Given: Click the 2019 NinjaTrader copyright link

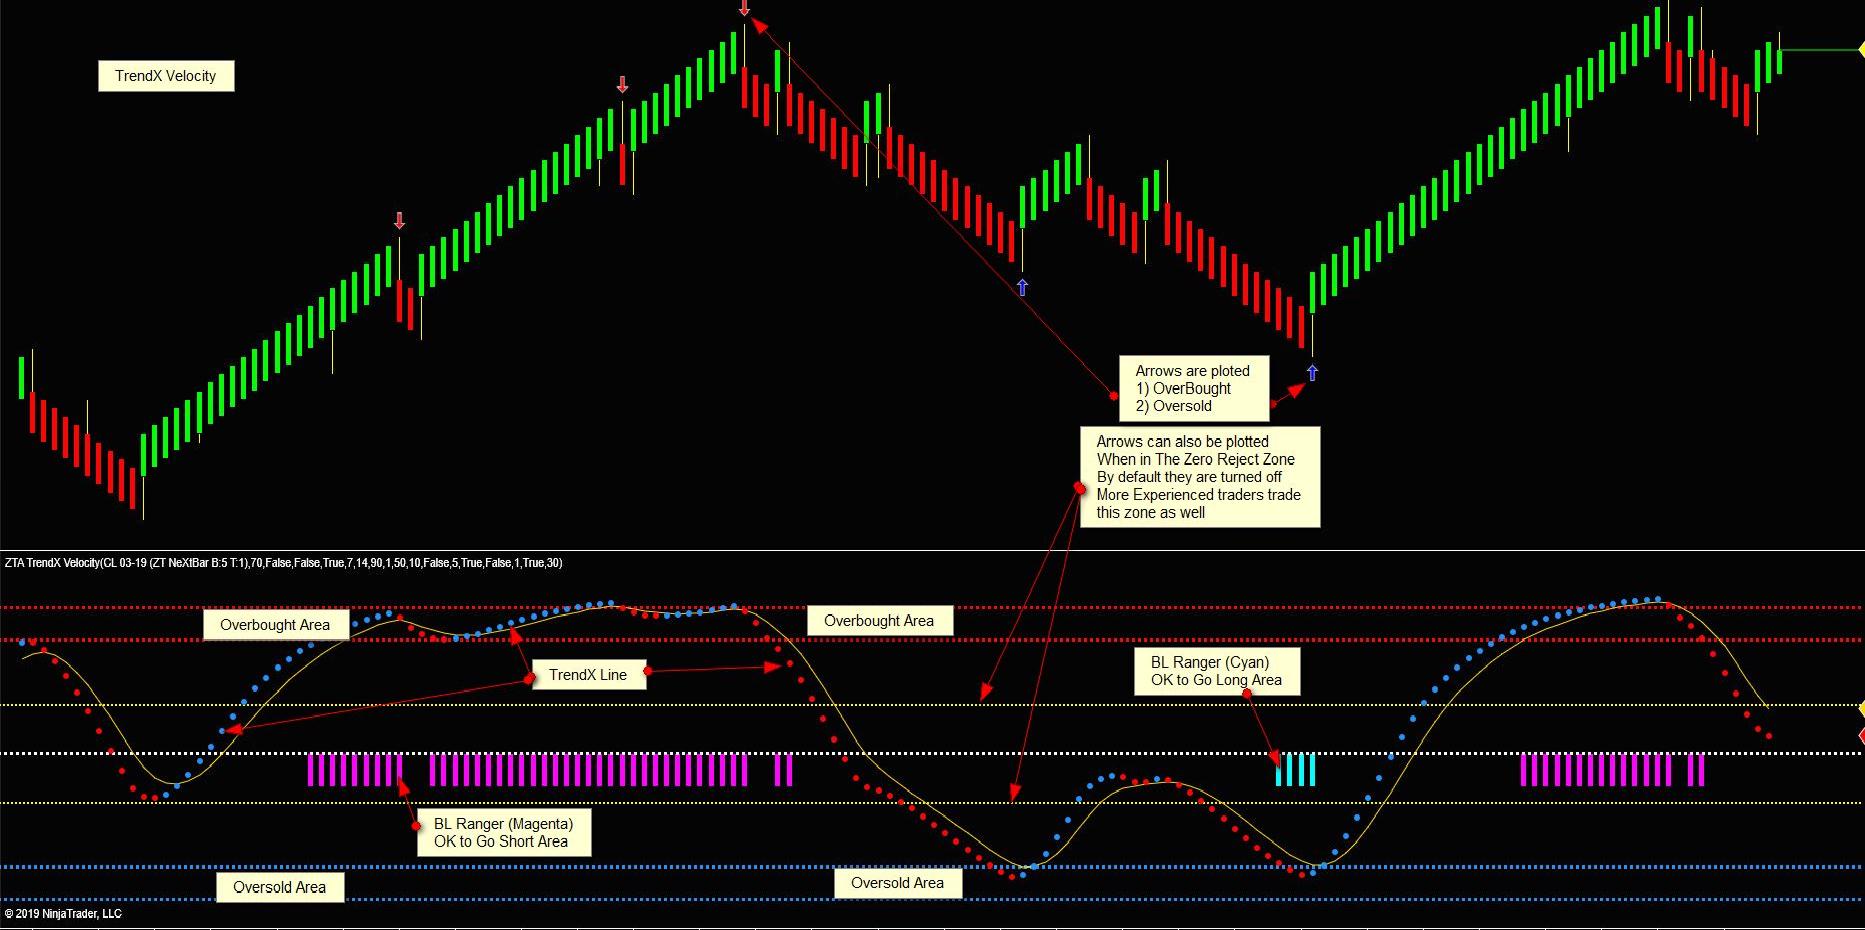Looking at the screenshot, I should tap(62, 913).
